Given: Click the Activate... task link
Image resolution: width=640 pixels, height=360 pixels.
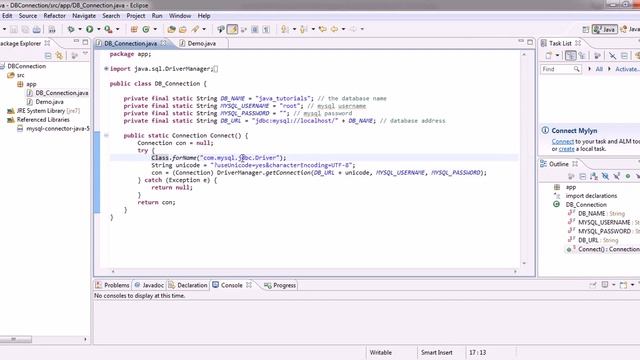Looking at the screenshot, I should (627, 69).
